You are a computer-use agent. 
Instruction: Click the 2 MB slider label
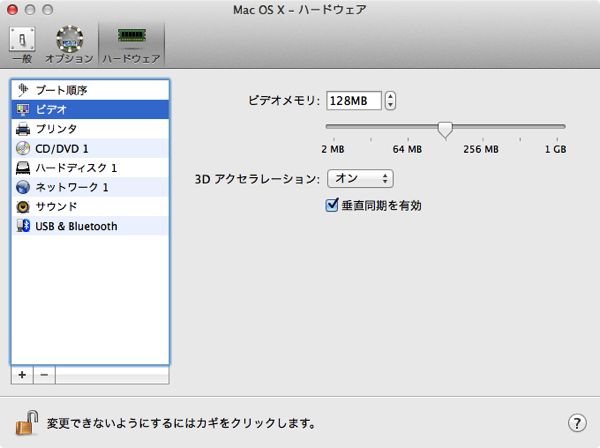coord(333,149)
